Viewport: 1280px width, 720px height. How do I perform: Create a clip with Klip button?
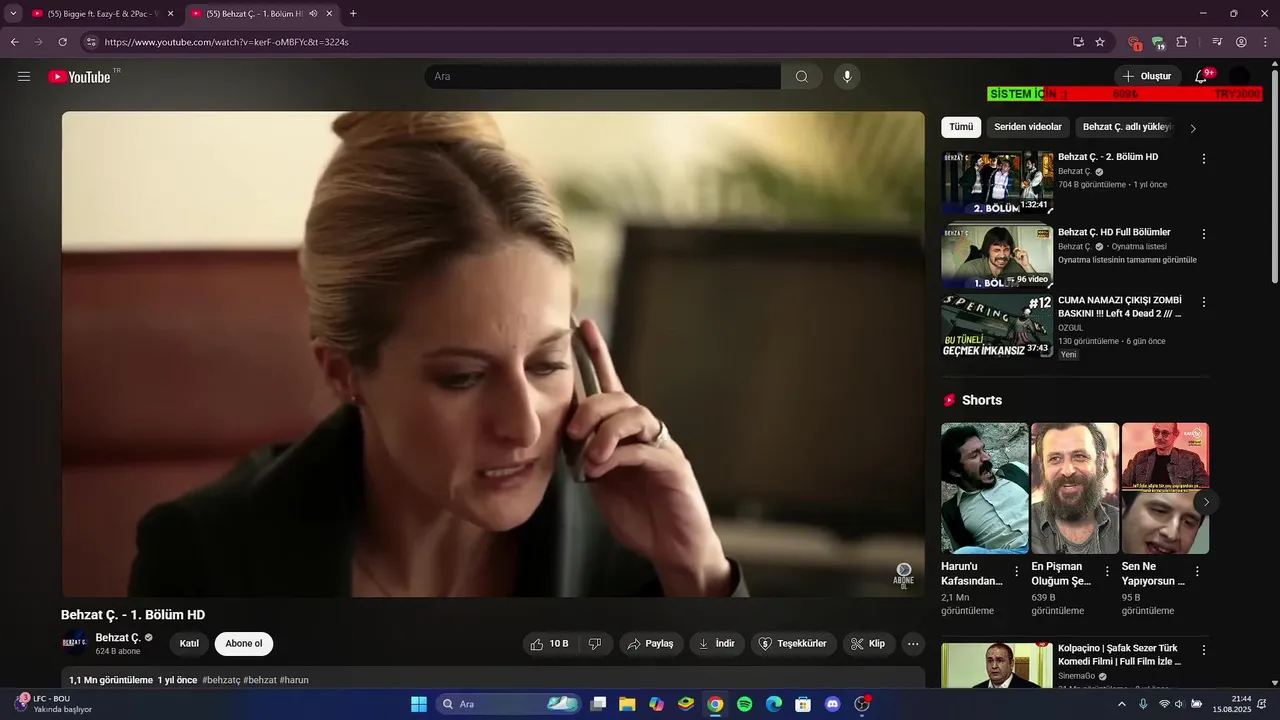click(x=869, y=644)
